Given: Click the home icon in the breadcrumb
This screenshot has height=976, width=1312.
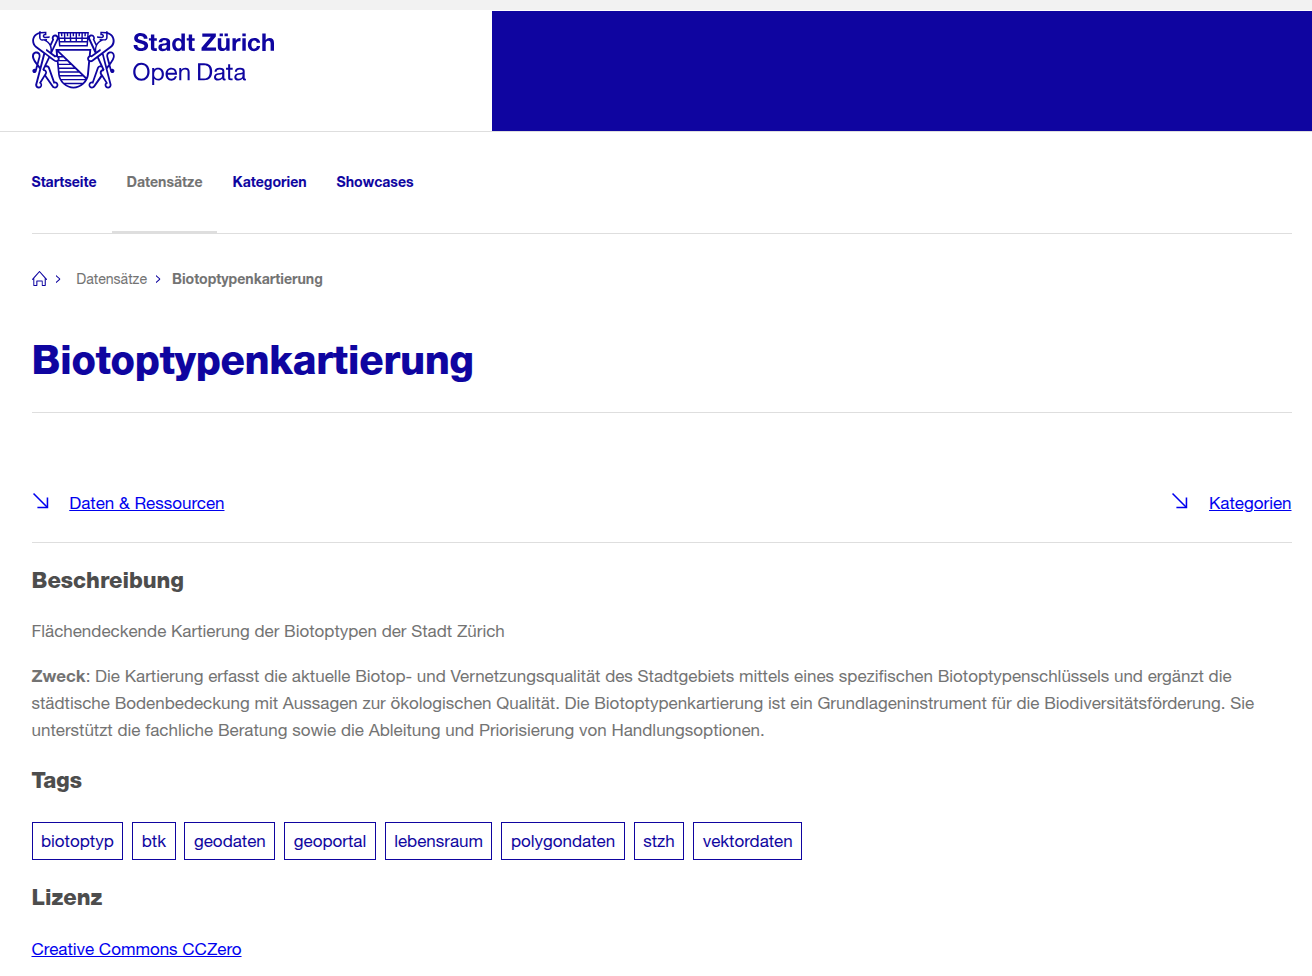Looking at the screenshot, I should tap(40, 279).
